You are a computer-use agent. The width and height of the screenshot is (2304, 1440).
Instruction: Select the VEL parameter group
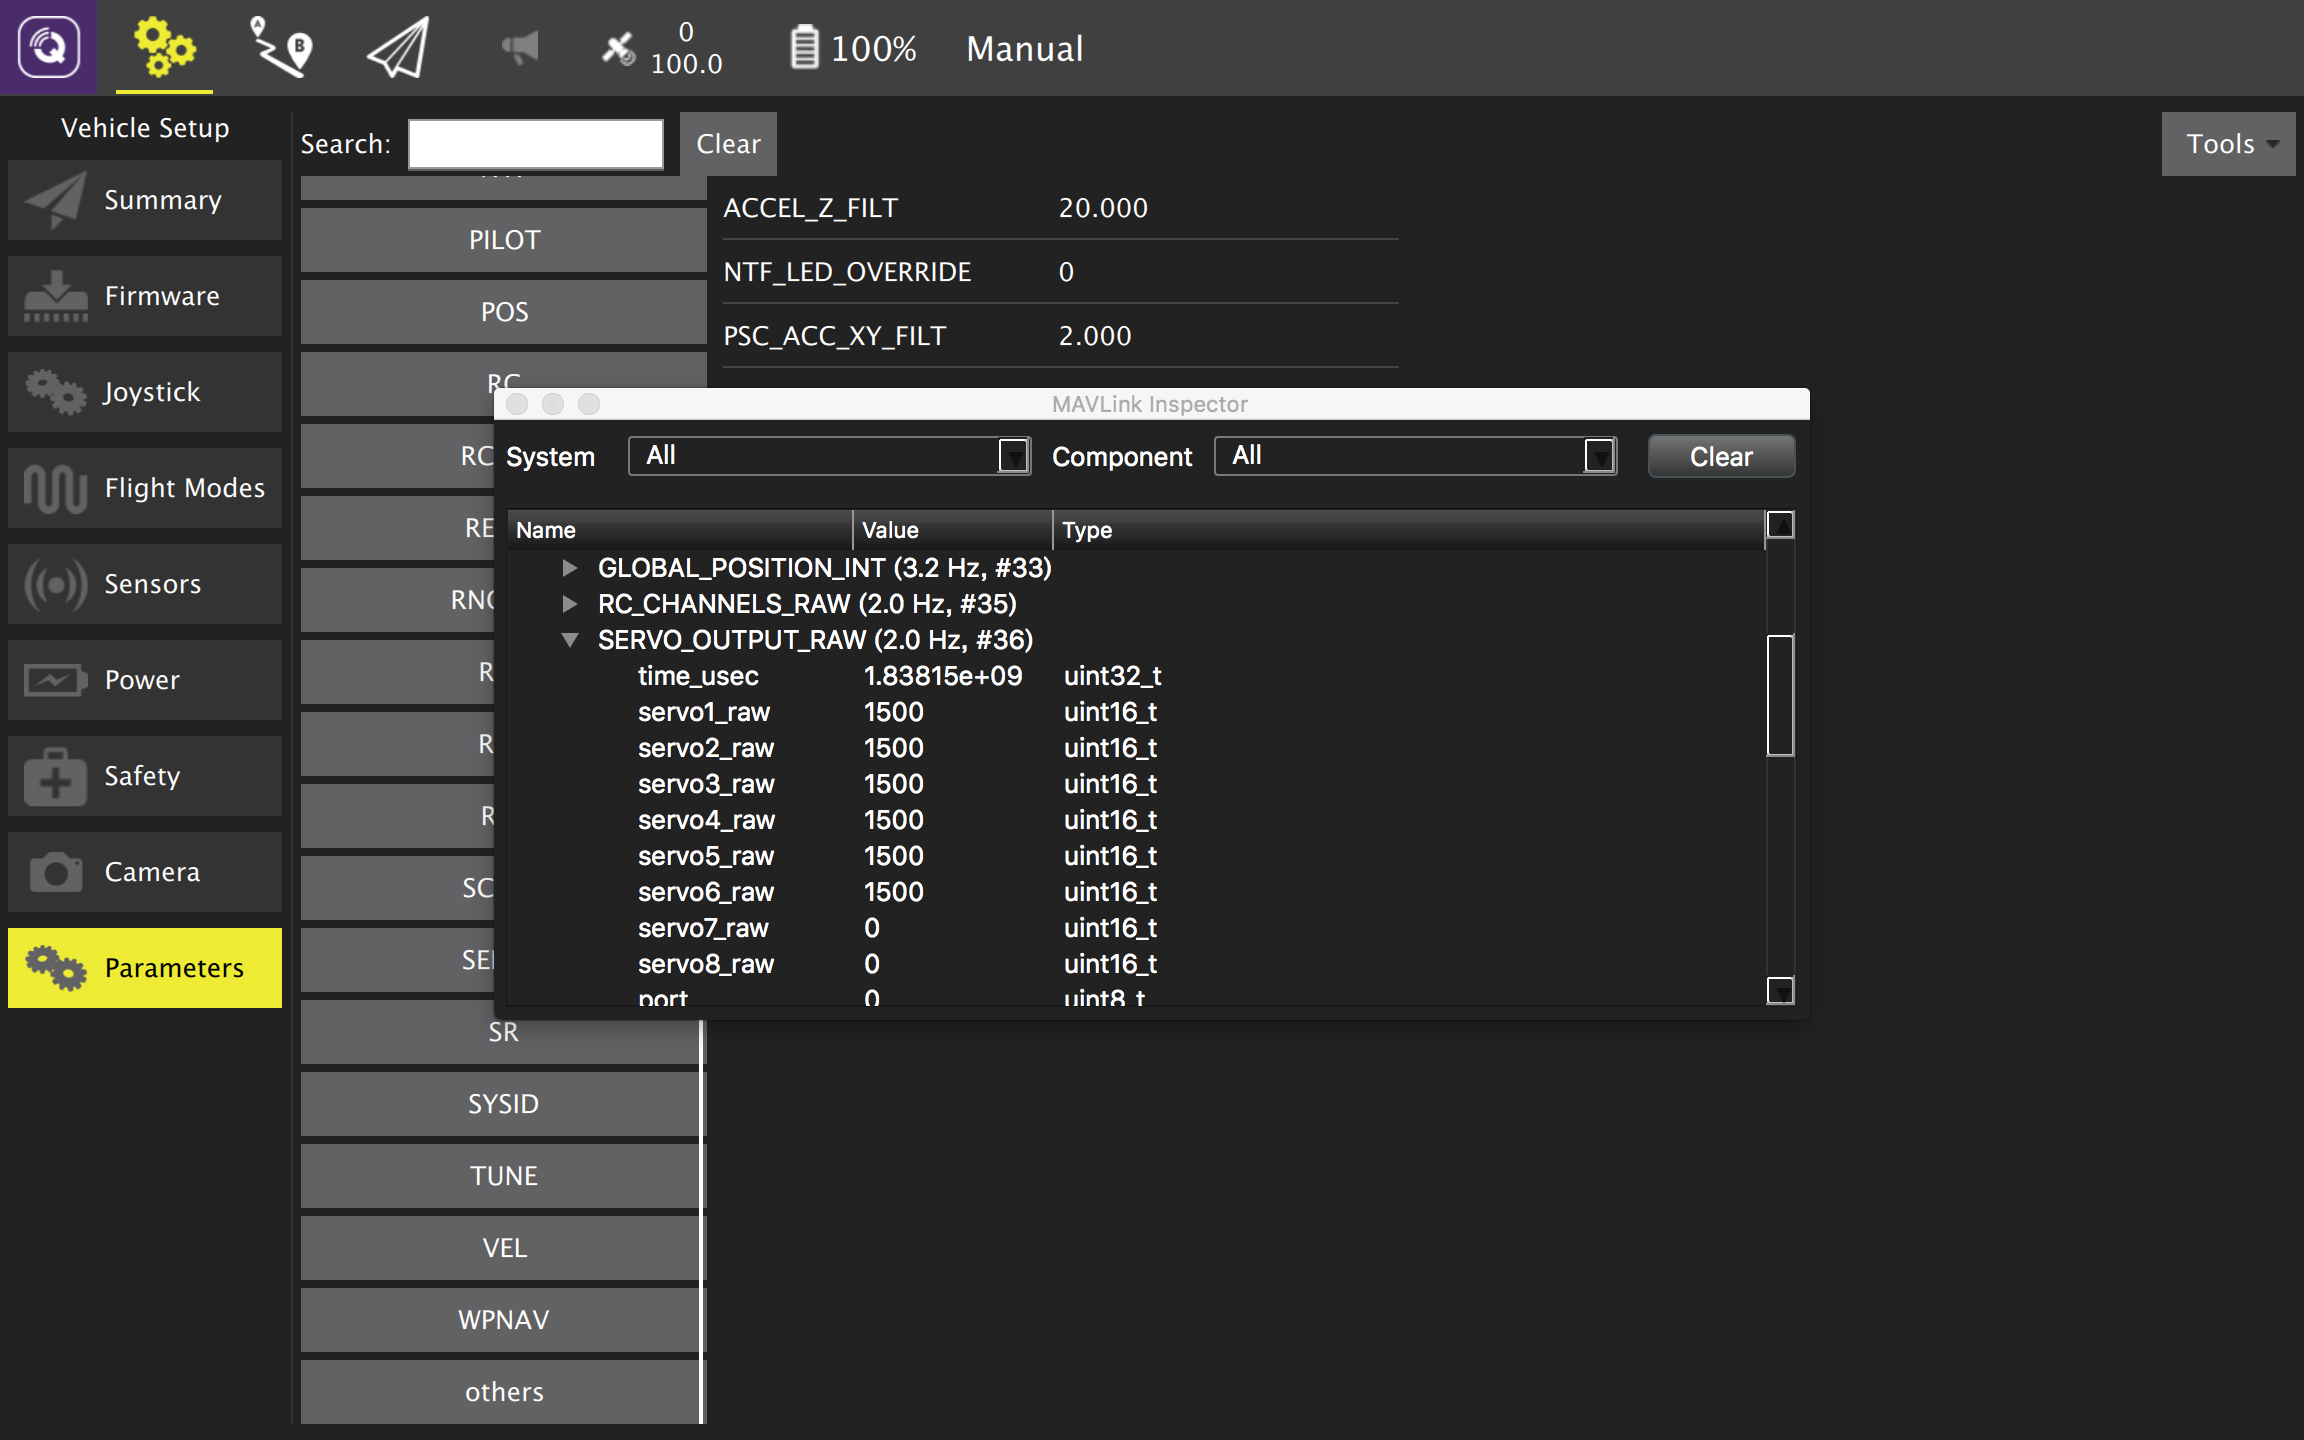[x=503, y=1248]
